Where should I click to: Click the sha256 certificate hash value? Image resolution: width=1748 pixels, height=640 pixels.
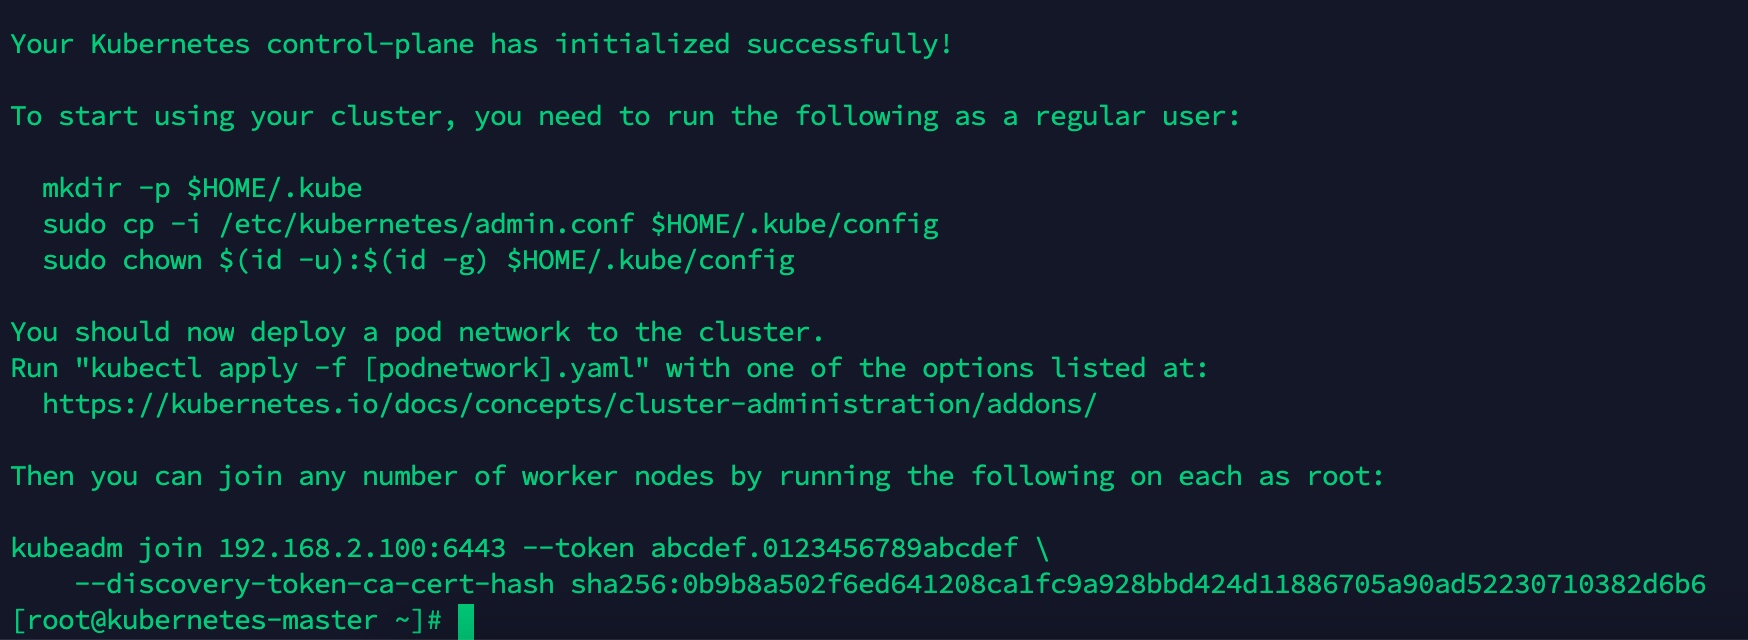1138,584
